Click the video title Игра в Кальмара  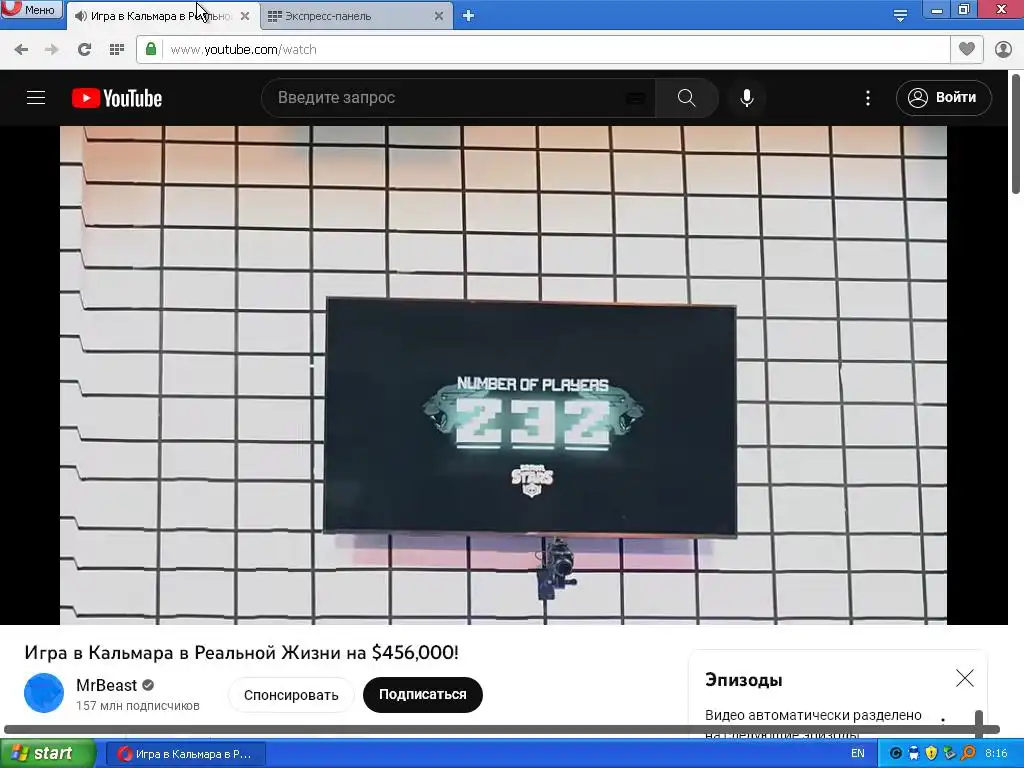242,652
